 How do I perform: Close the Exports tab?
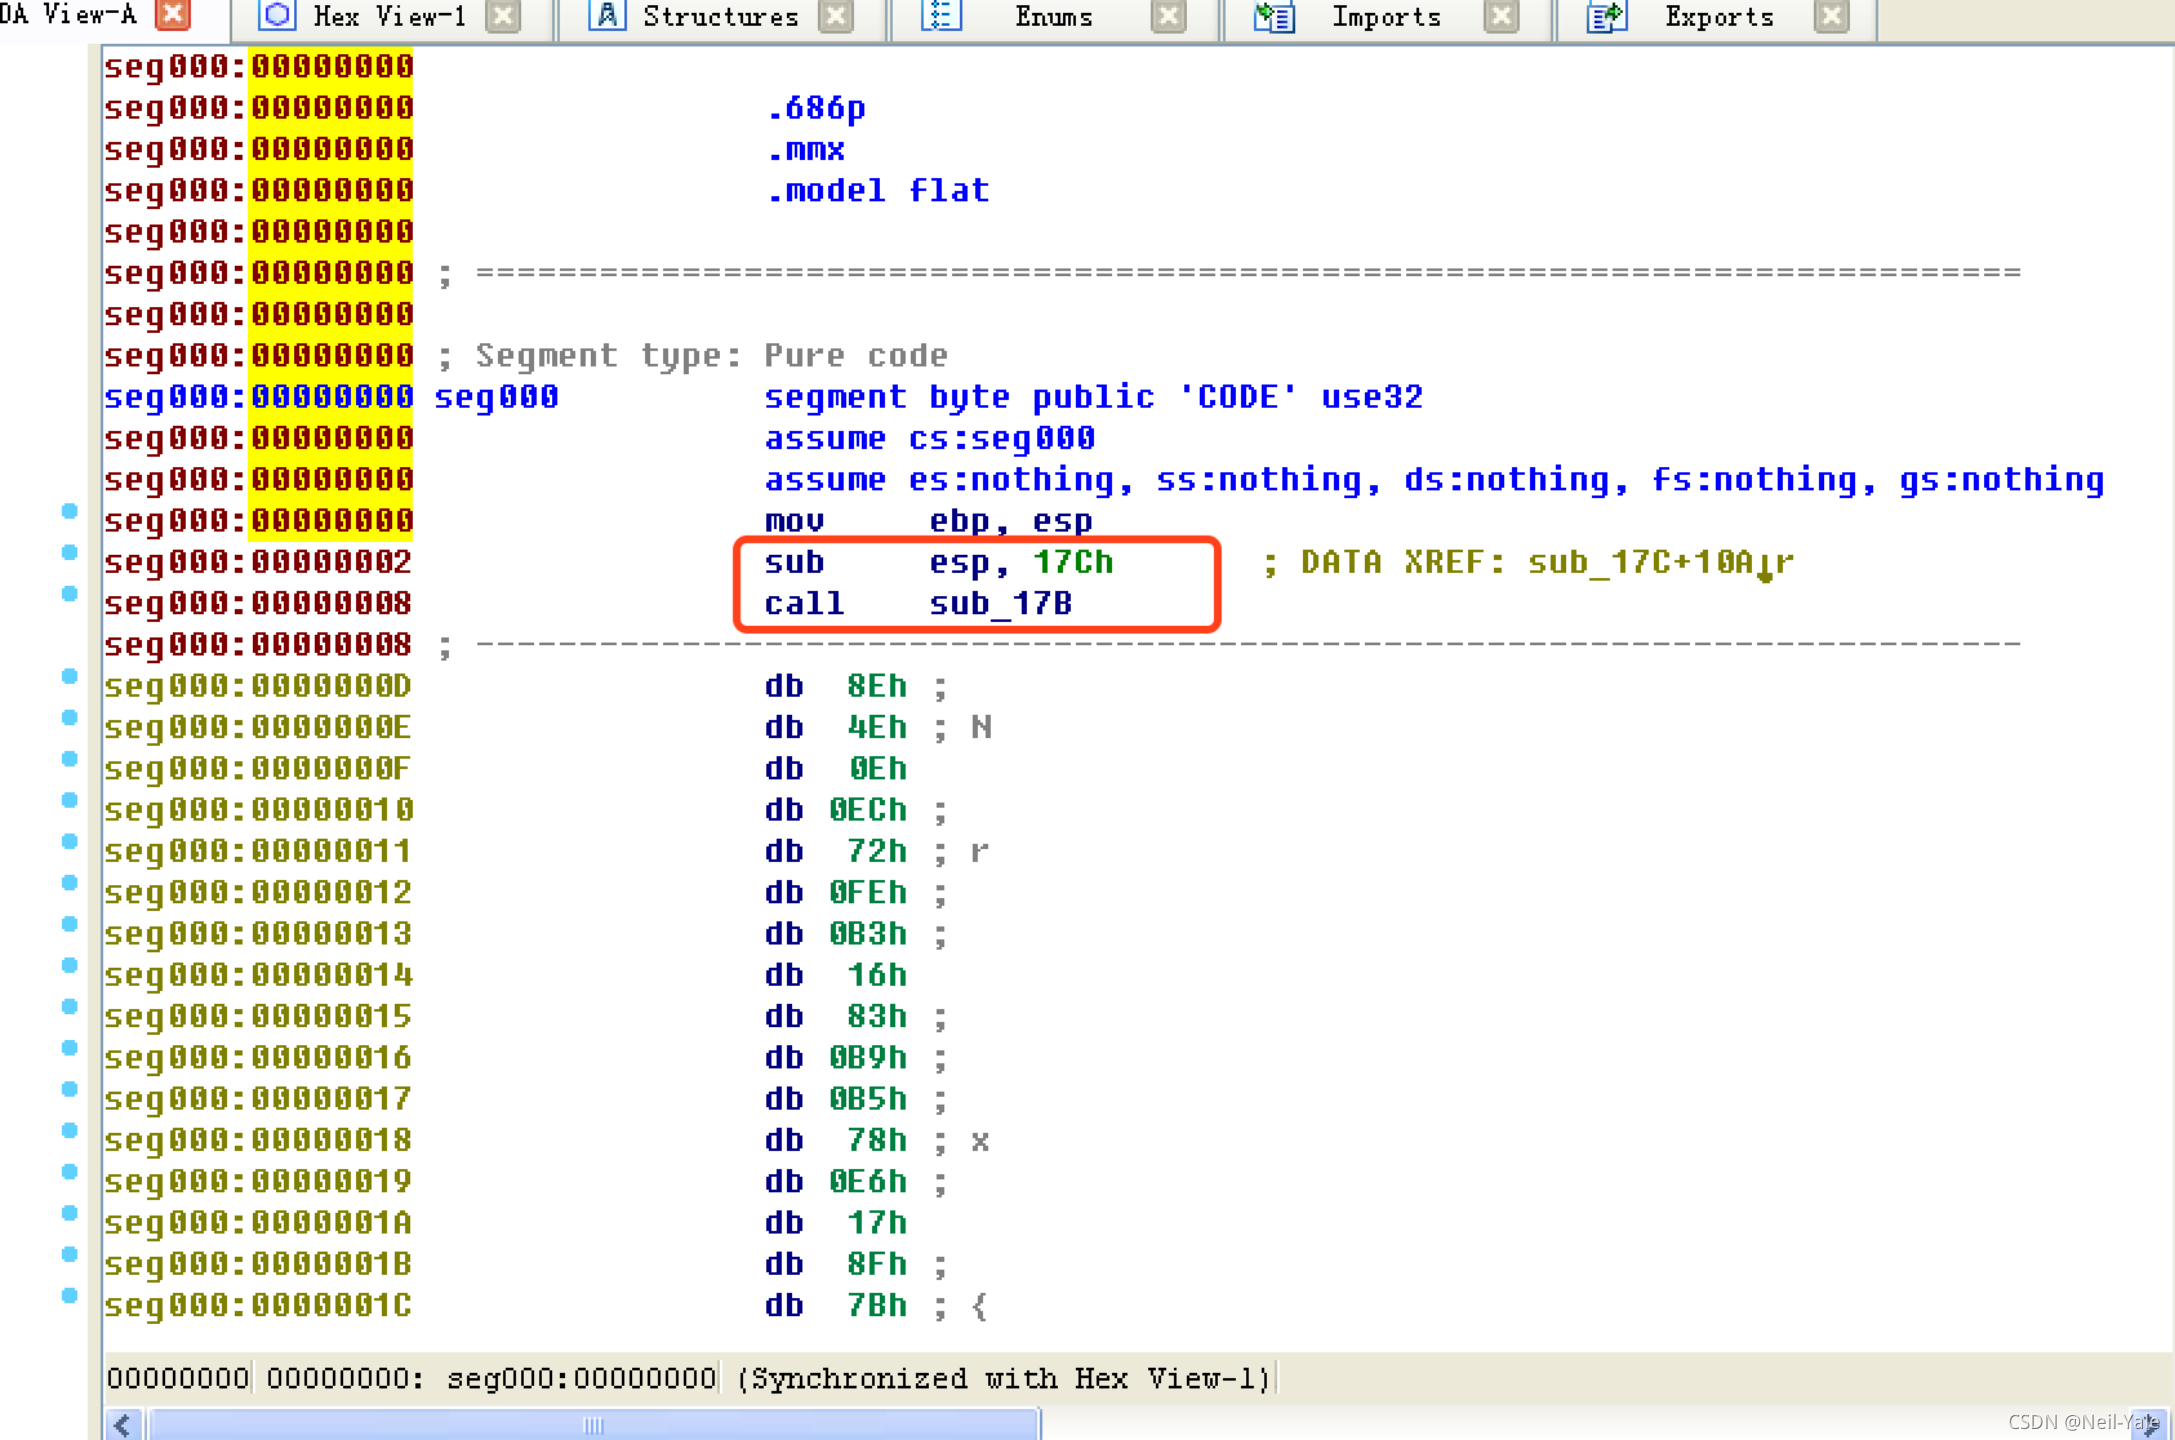click(x=1831, y=15)
